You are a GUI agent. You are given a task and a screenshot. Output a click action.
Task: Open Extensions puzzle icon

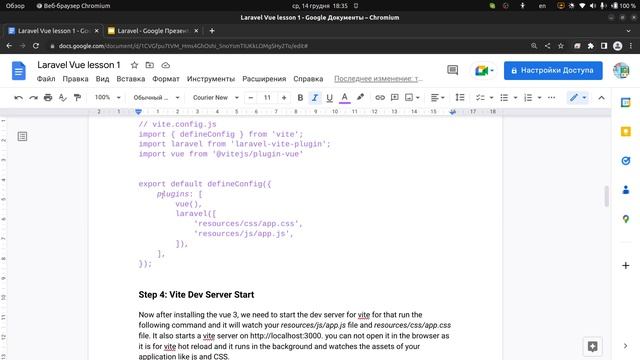(x=591, y=46)
